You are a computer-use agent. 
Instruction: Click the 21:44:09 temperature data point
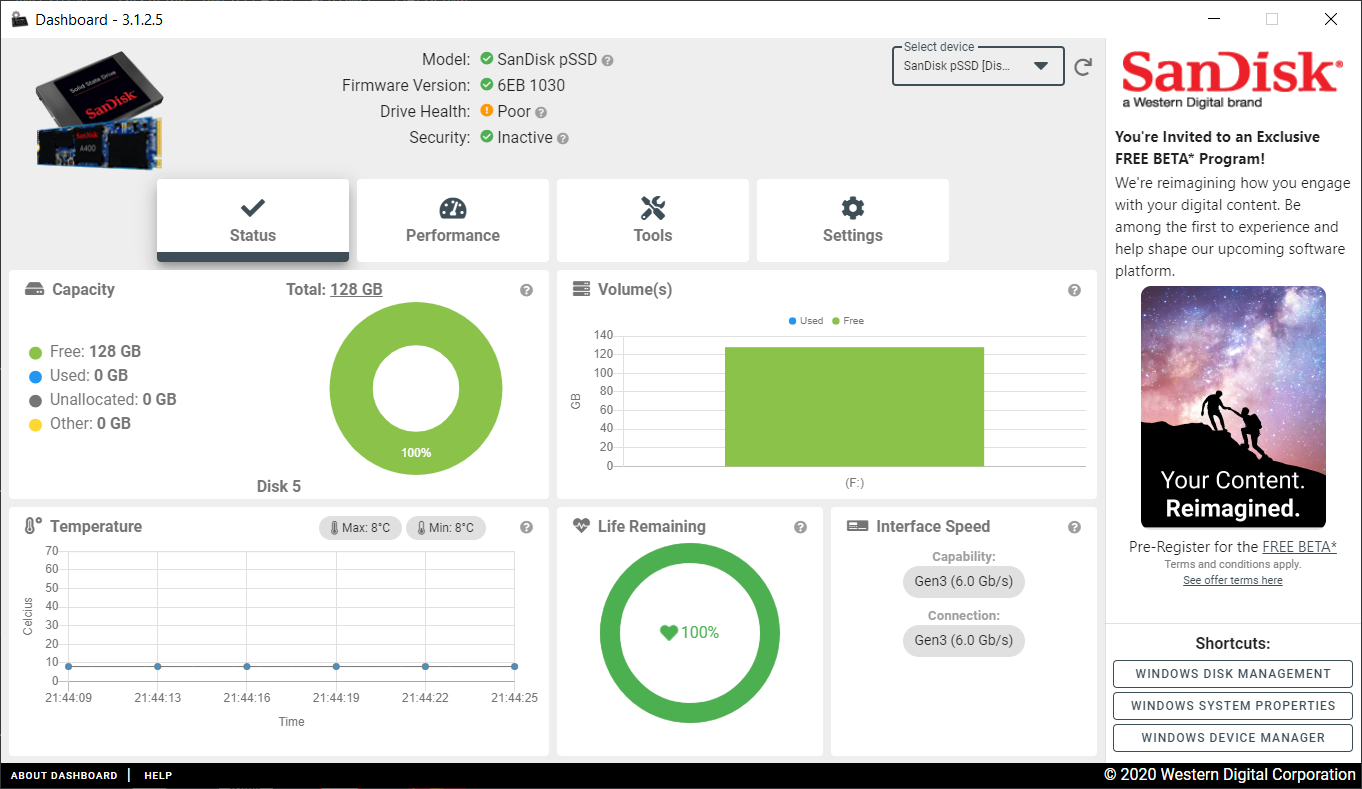68,666
